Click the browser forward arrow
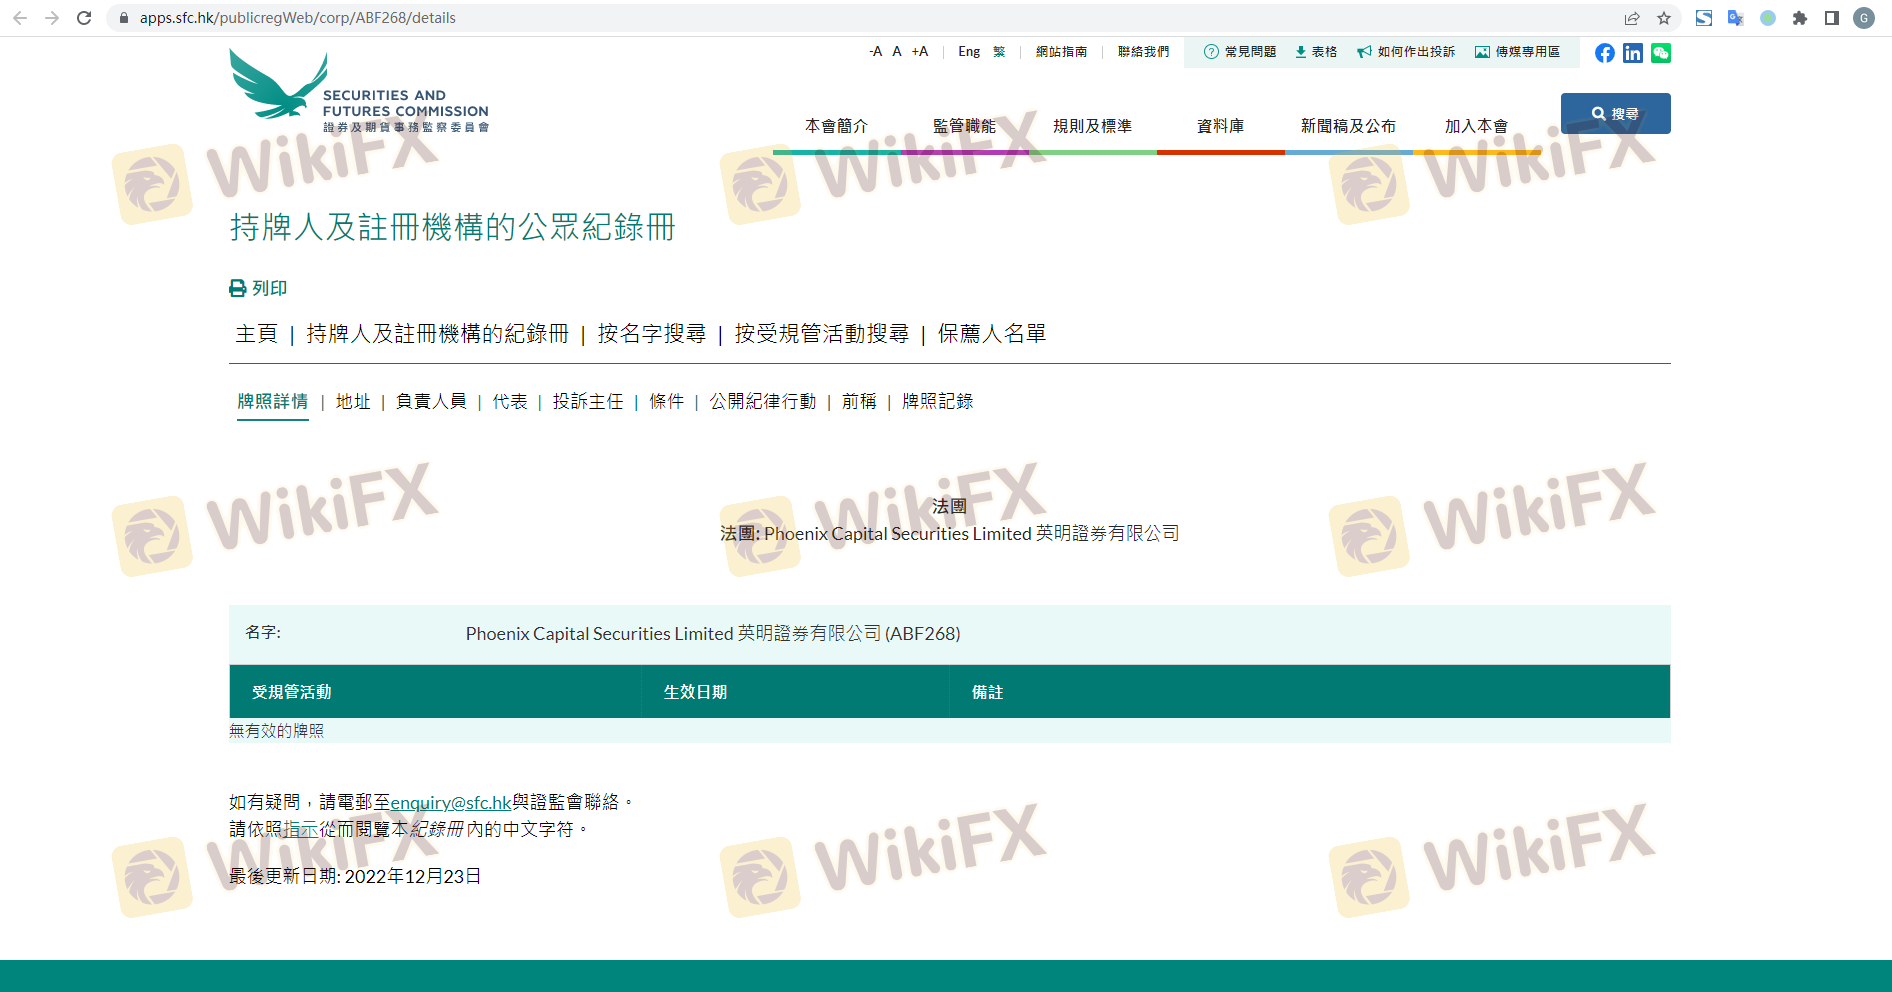Viewport: 1892px width, 992px height. 52,18
